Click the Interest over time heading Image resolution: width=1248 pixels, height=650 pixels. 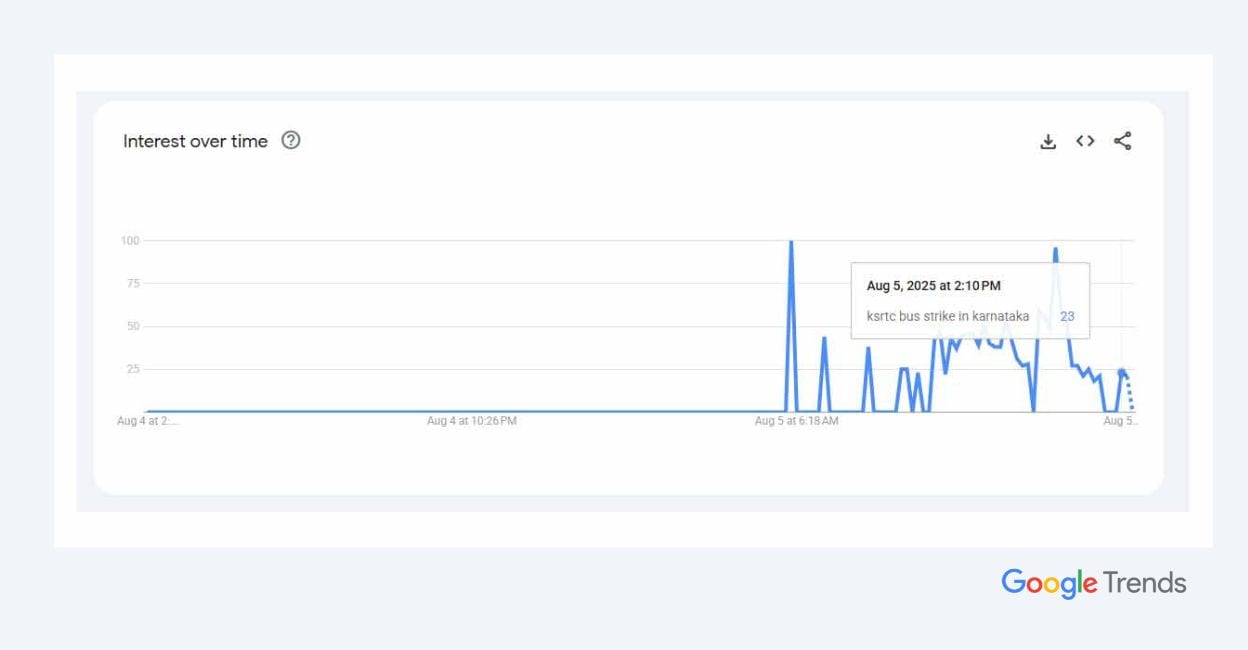point(195,141)
